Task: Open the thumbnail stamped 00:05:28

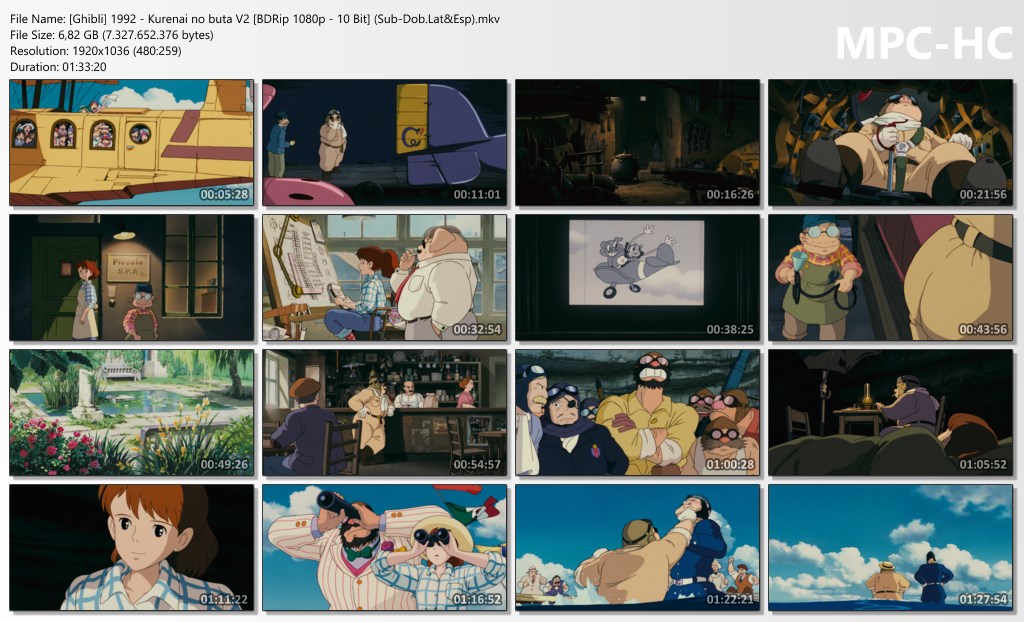Action: point(132,142)
